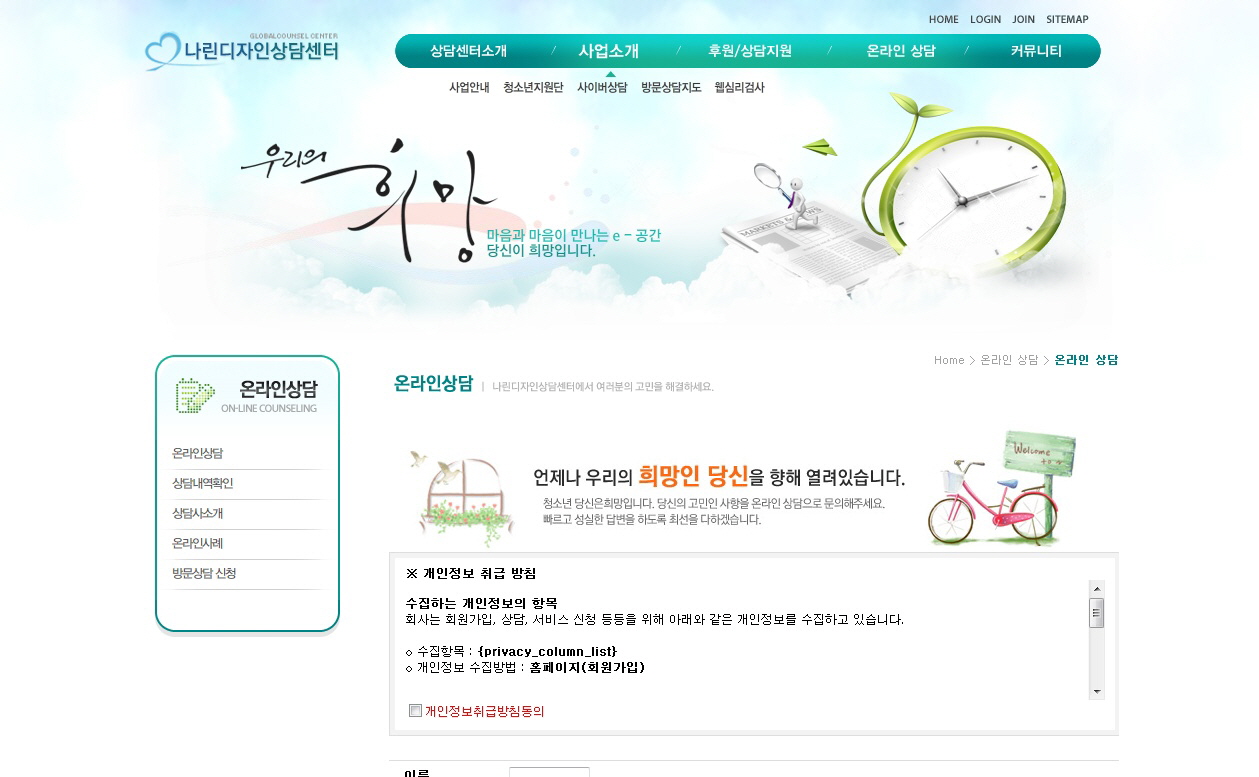The image size is (1259, 777).
Task: Check the 개인정보취급방침동의 checkbox
Action: tap(416, 711)
